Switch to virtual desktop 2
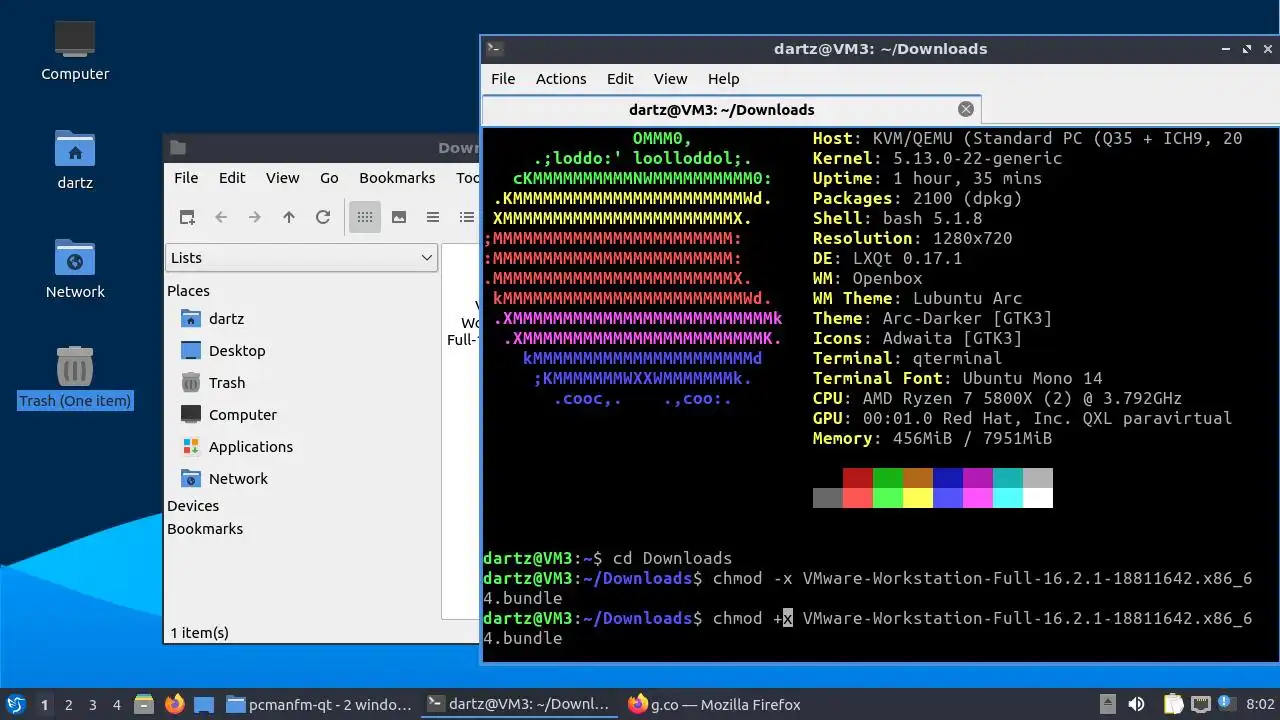This screenshot has height=720, width=1280. point(68,705)
